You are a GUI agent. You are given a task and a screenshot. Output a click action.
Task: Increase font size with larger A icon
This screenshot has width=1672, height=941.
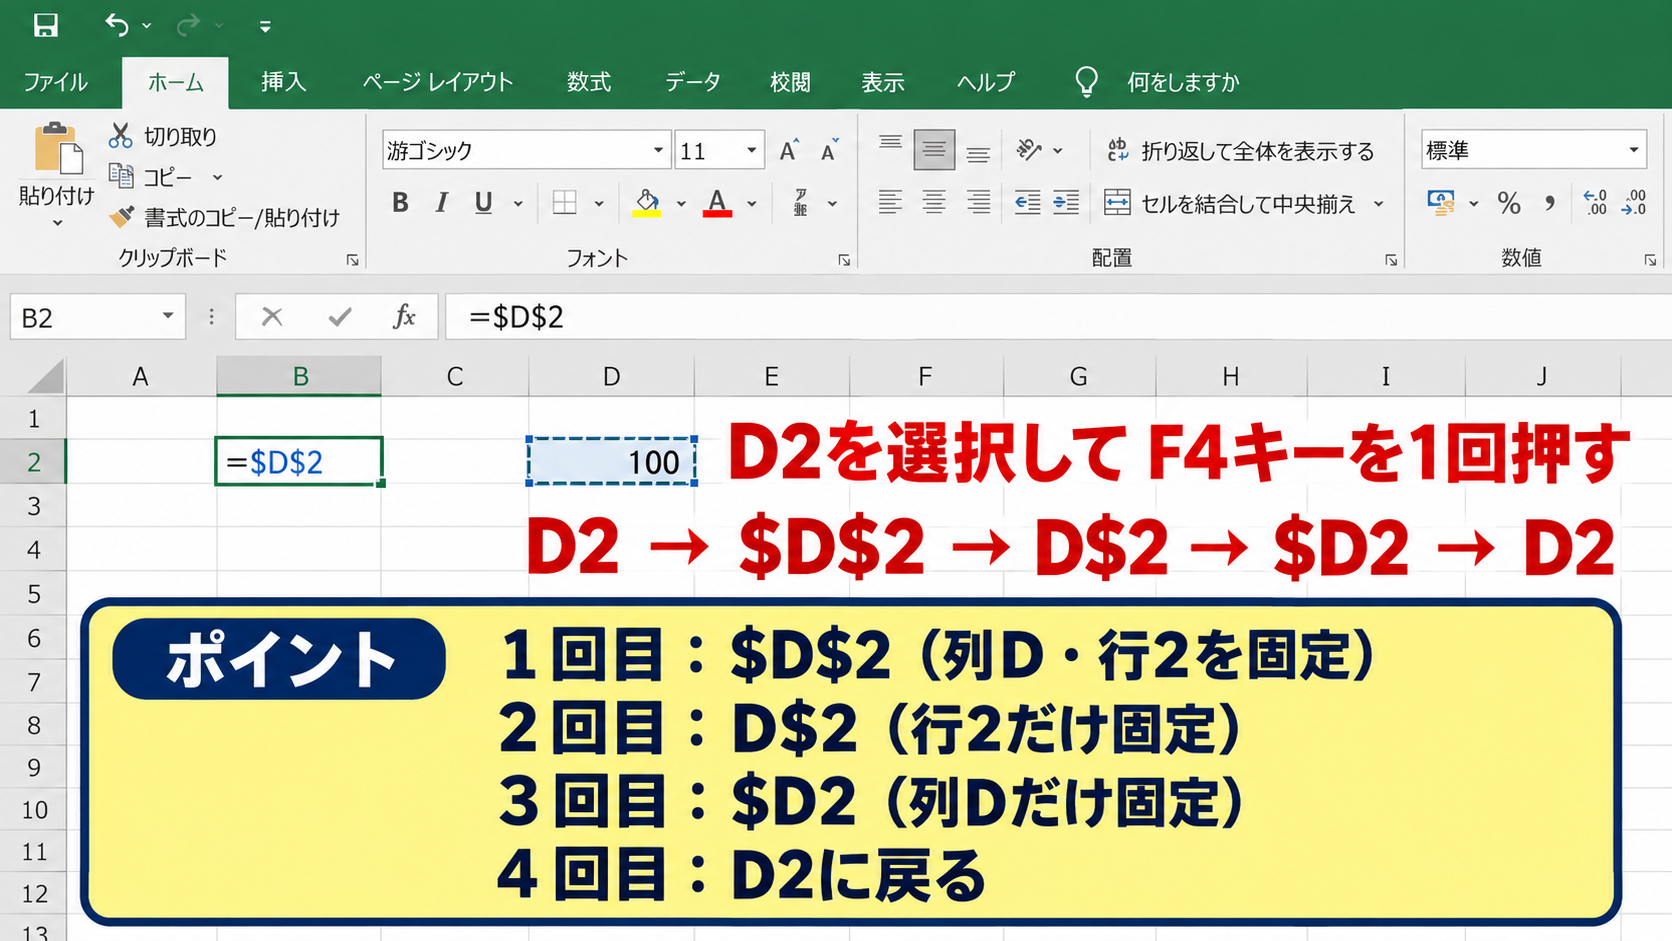(x=789, y=150)
